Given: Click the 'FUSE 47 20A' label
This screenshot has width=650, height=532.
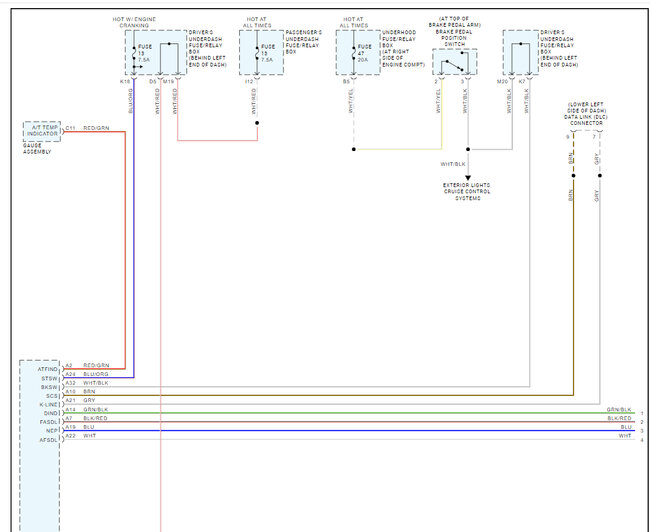Looking at the screenshot, I should point(365,53).
